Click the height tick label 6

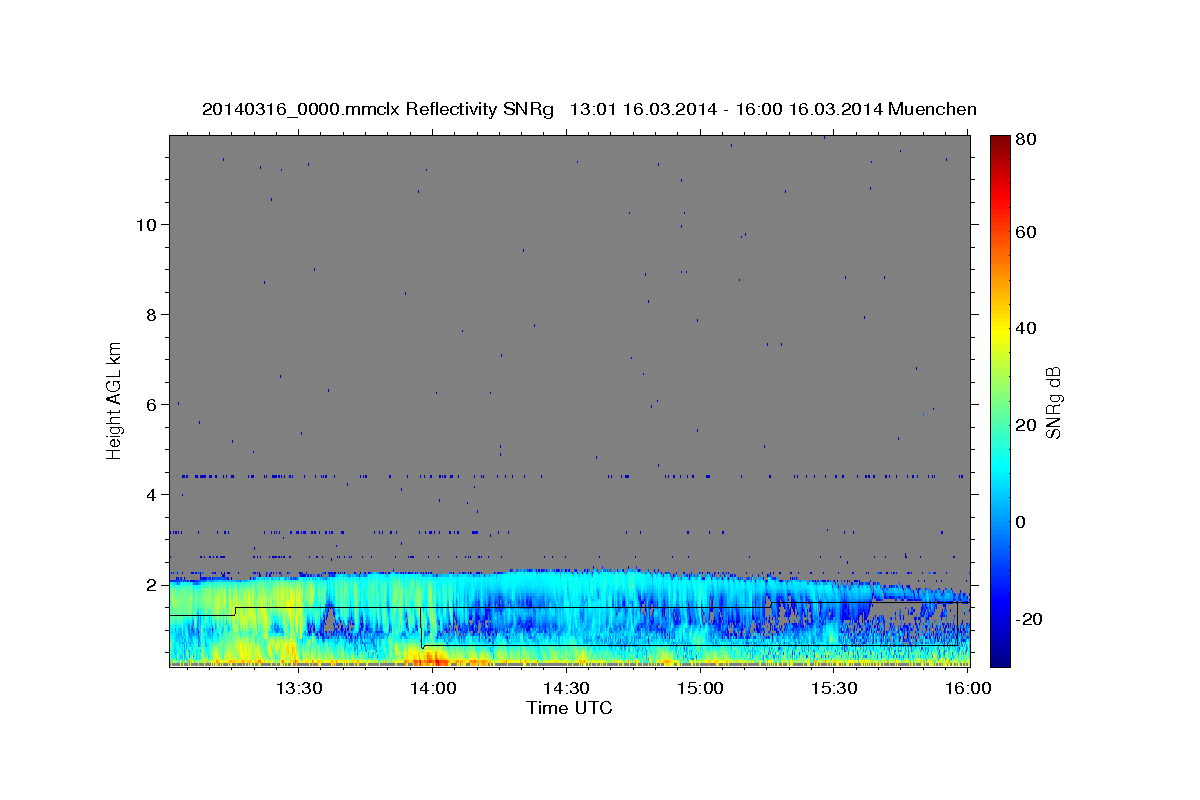click(152, 404)
